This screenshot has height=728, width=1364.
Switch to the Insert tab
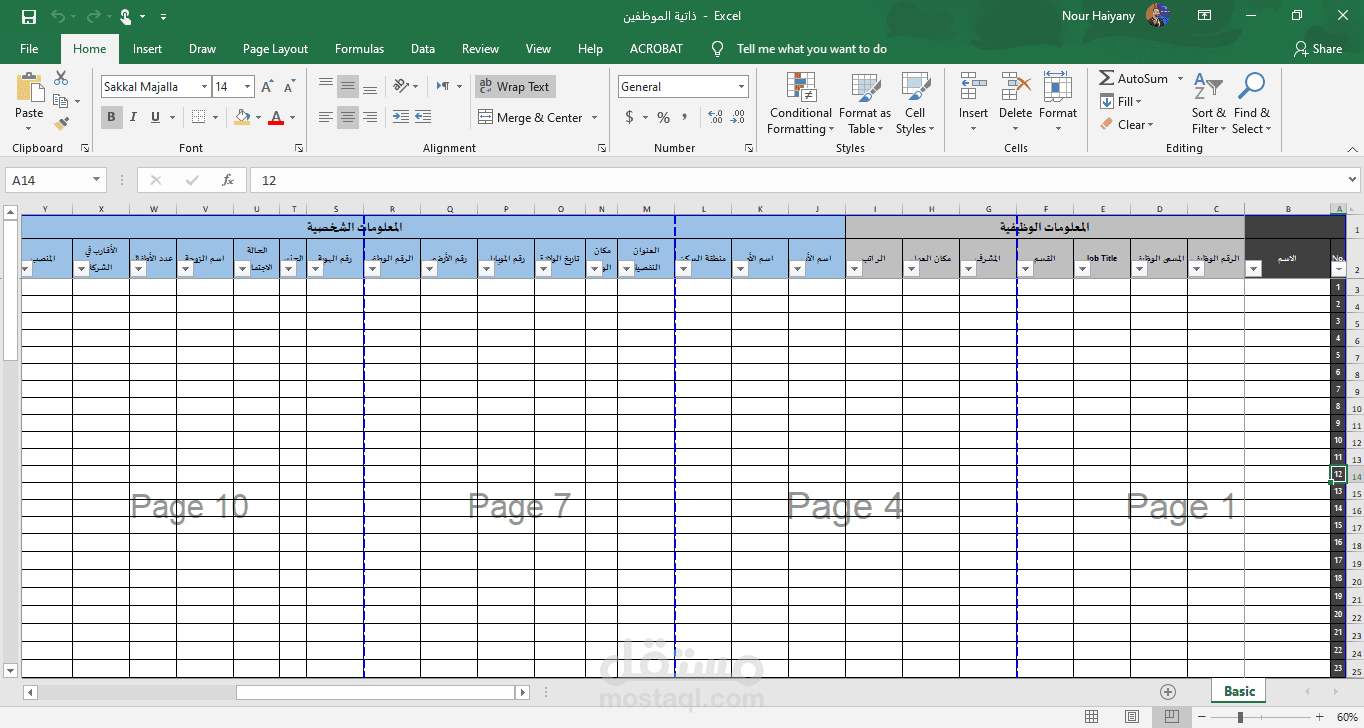(x=147, y=49)
